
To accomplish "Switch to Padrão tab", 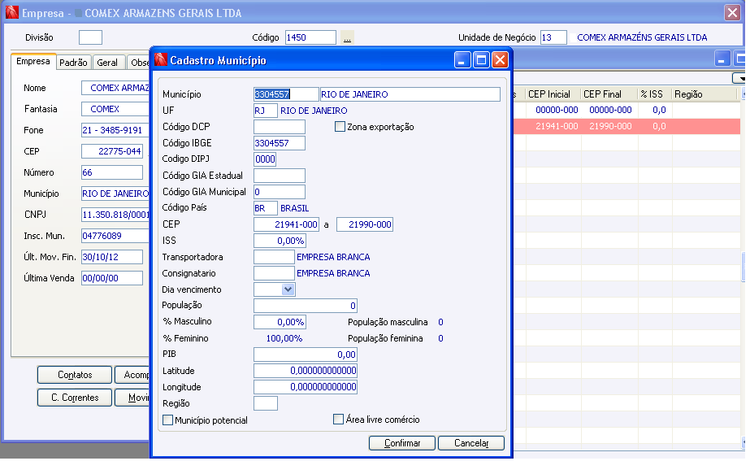I will [x=73, y=63].
